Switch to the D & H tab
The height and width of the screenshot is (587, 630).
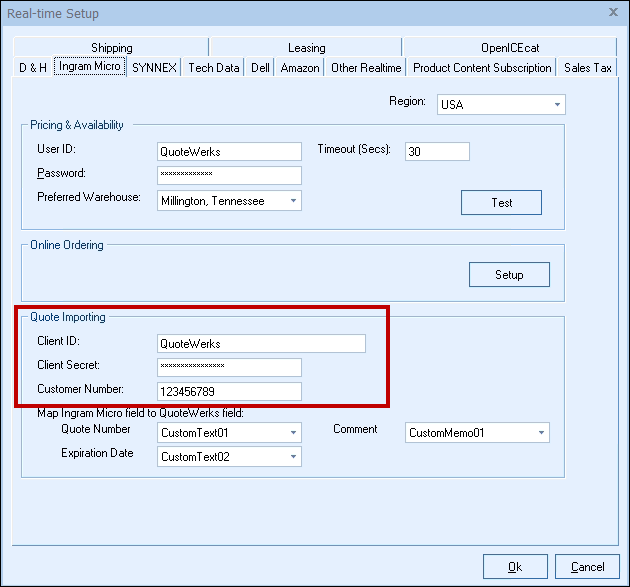(x=33, y=67)
